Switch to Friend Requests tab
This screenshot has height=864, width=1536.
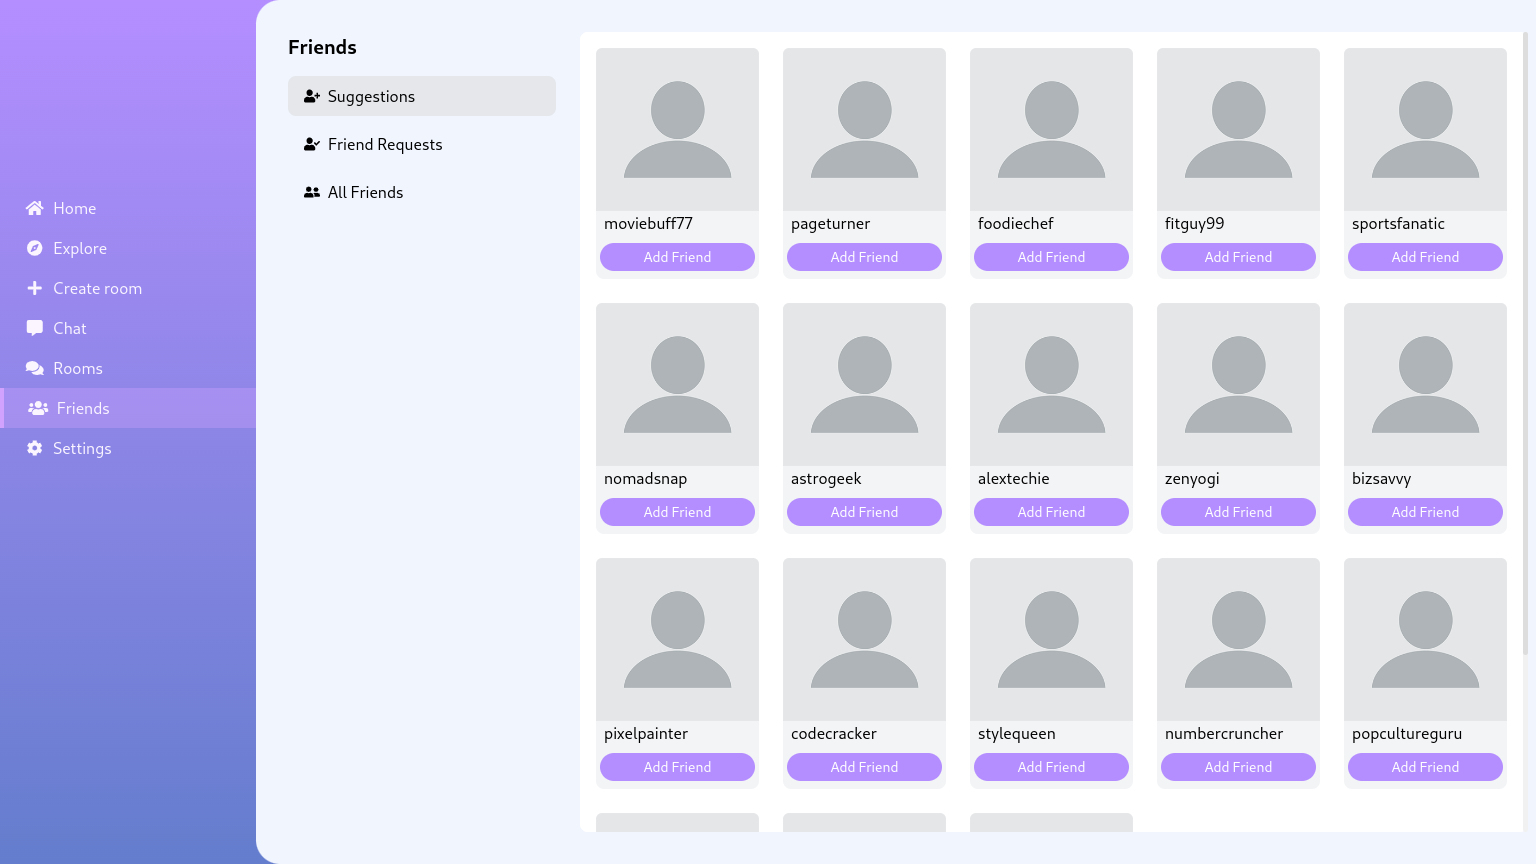point(422,144)
